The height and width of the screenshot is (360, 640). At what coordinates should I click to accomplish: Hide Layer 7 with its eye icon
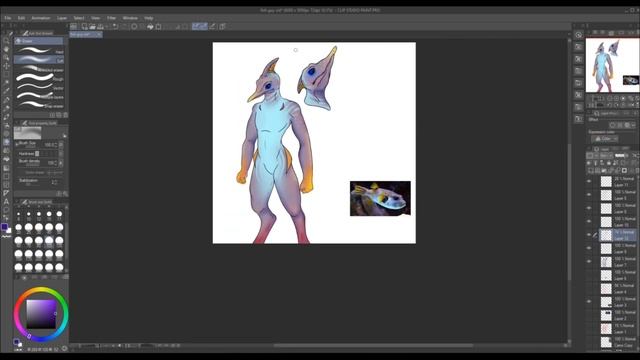coord(589,262)
